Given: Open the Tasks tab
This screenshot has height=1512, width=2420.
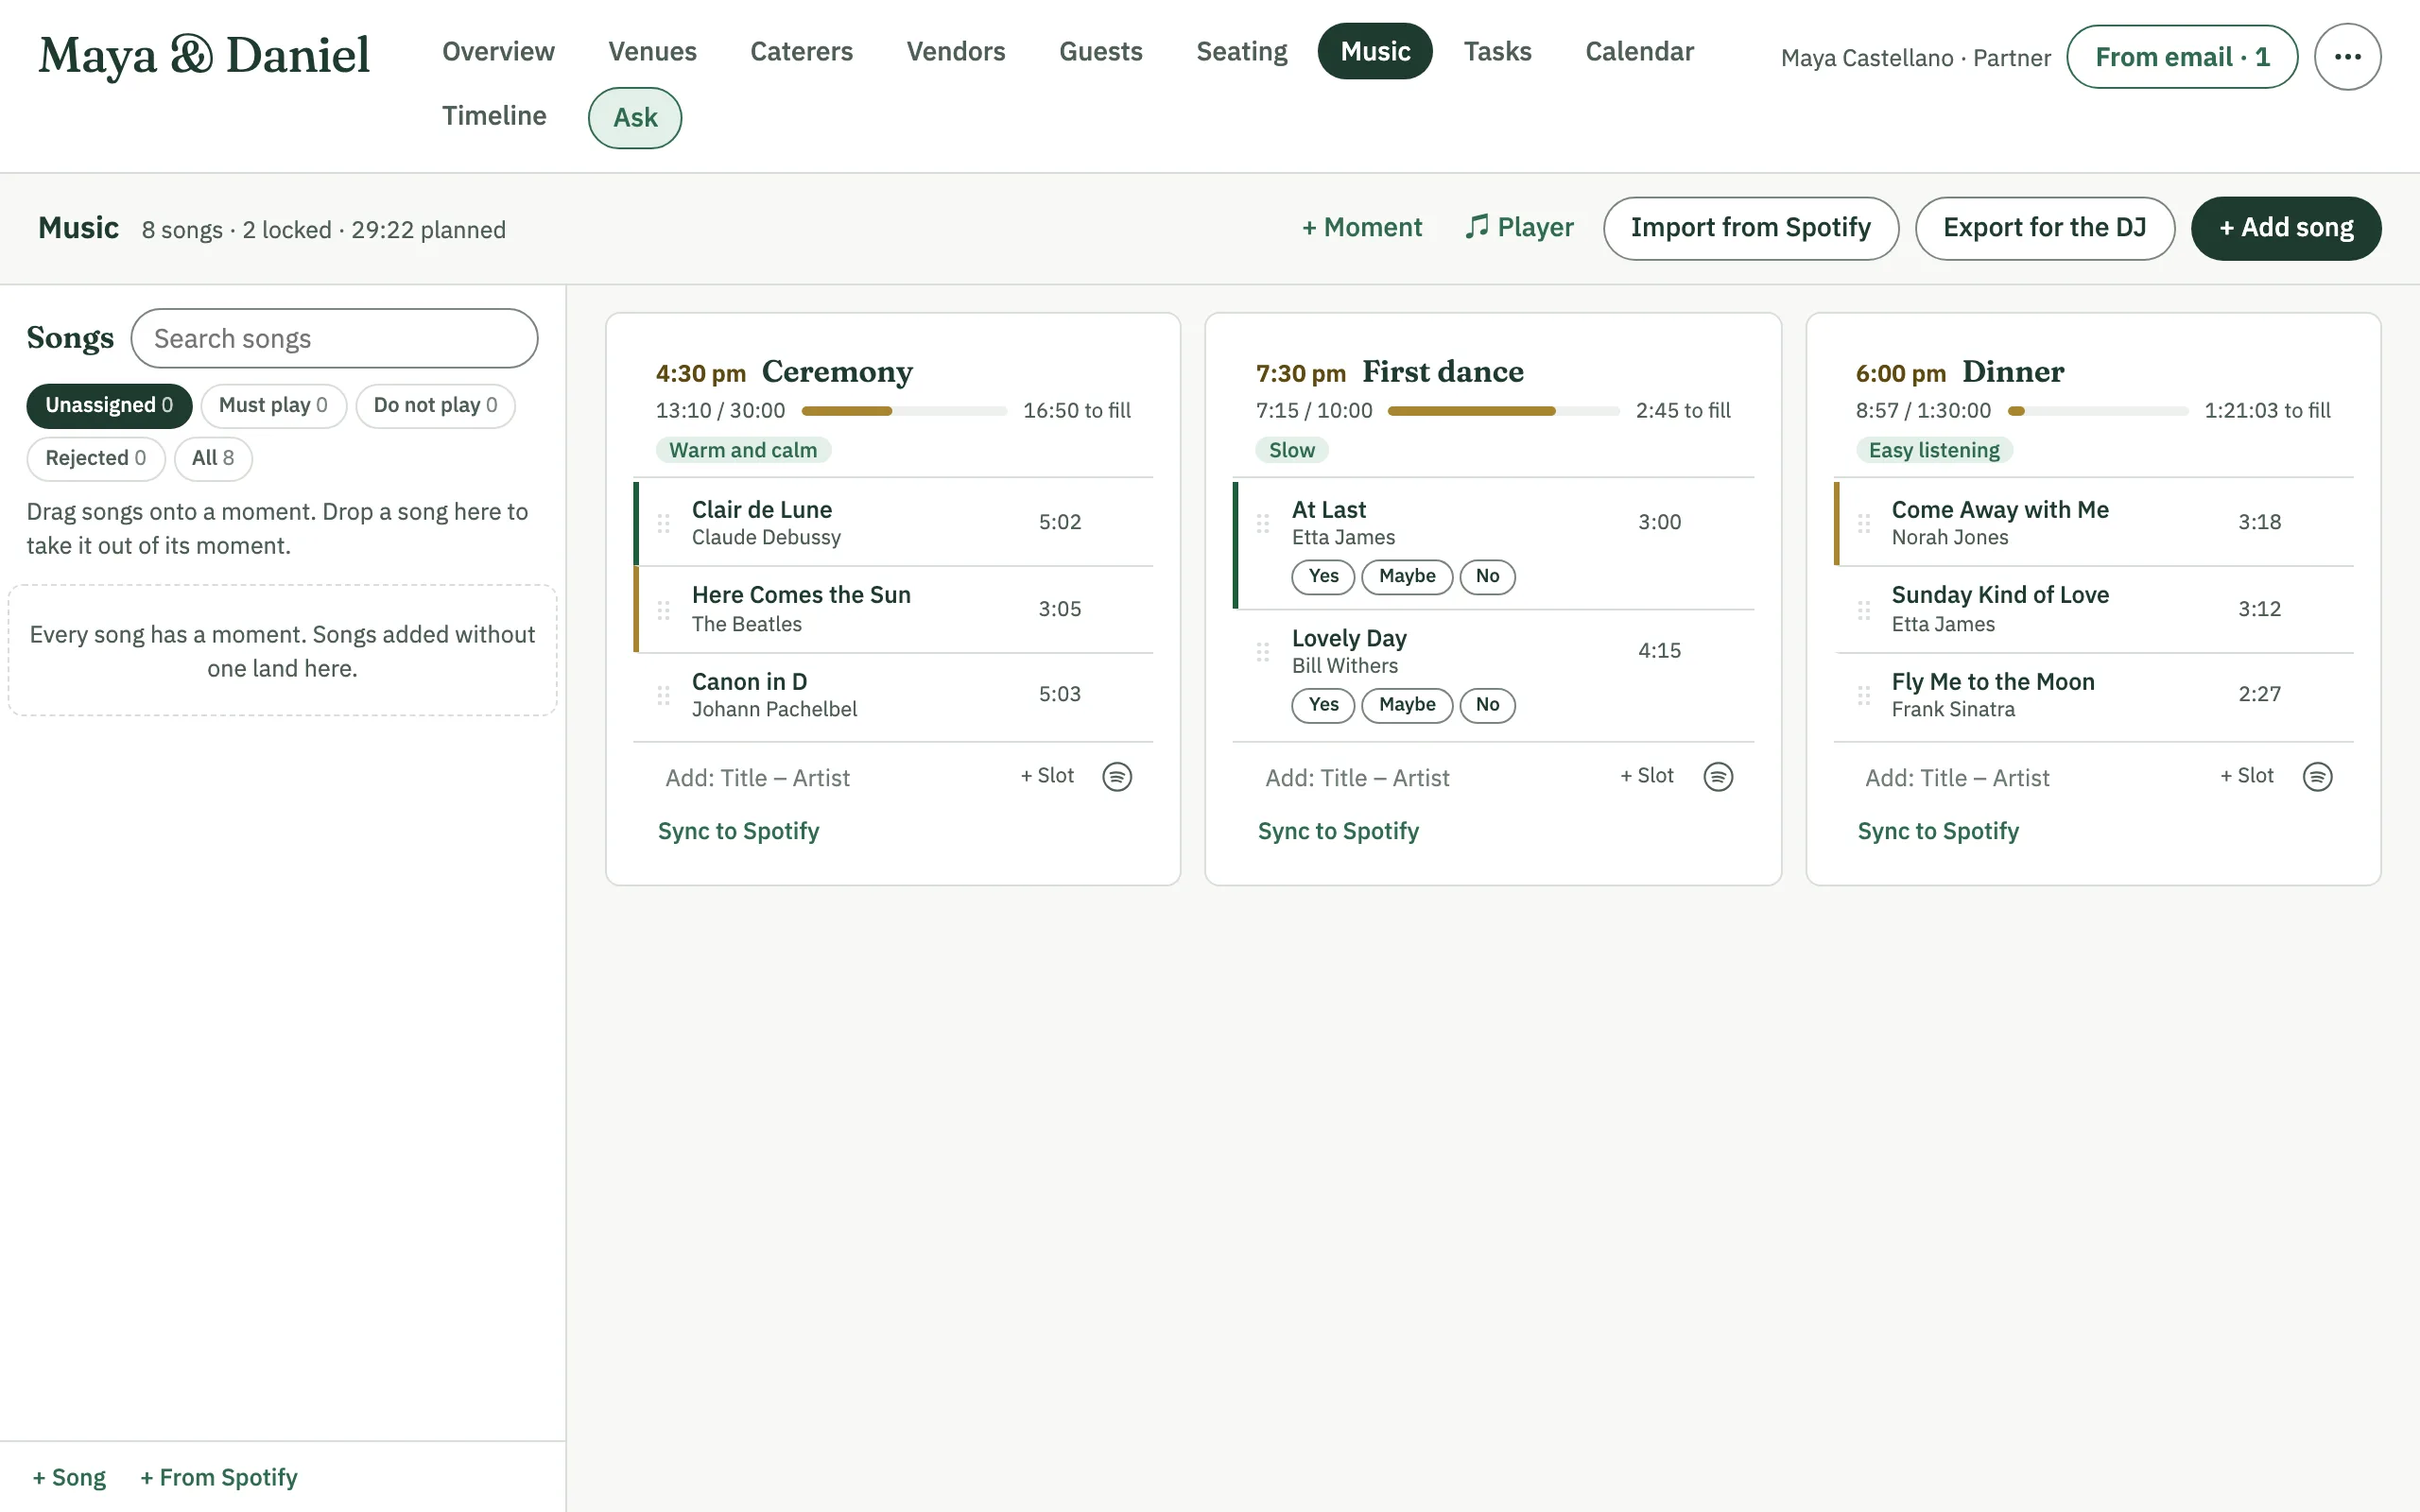Looking at the screenshot, I should tap(1497, 51).
